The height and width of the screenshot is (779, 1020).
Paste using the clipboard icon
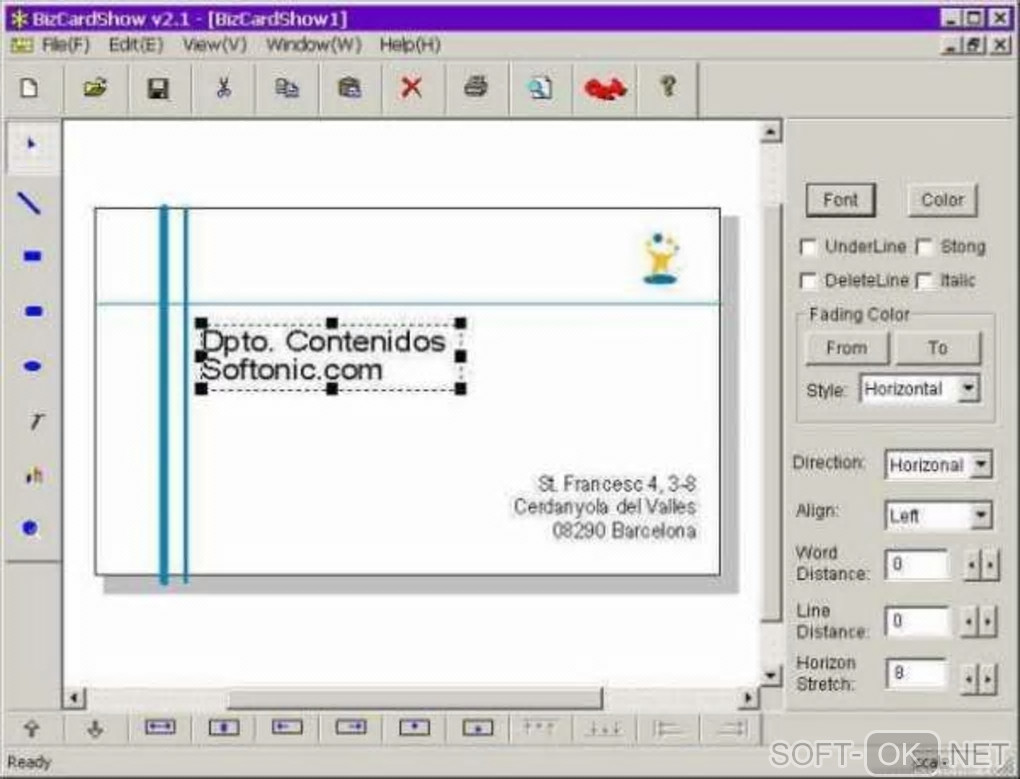[x=349, y=87]
